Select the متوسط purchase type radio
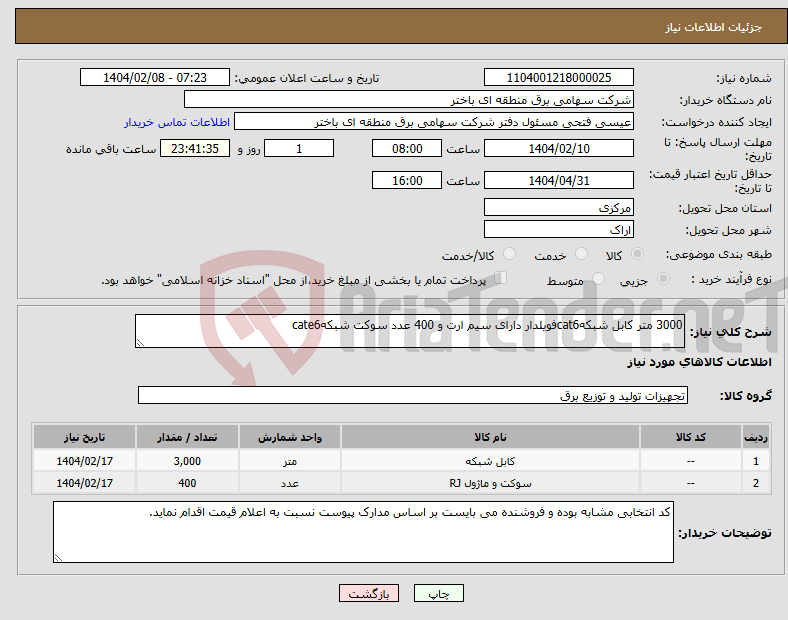 coord(598,278)
